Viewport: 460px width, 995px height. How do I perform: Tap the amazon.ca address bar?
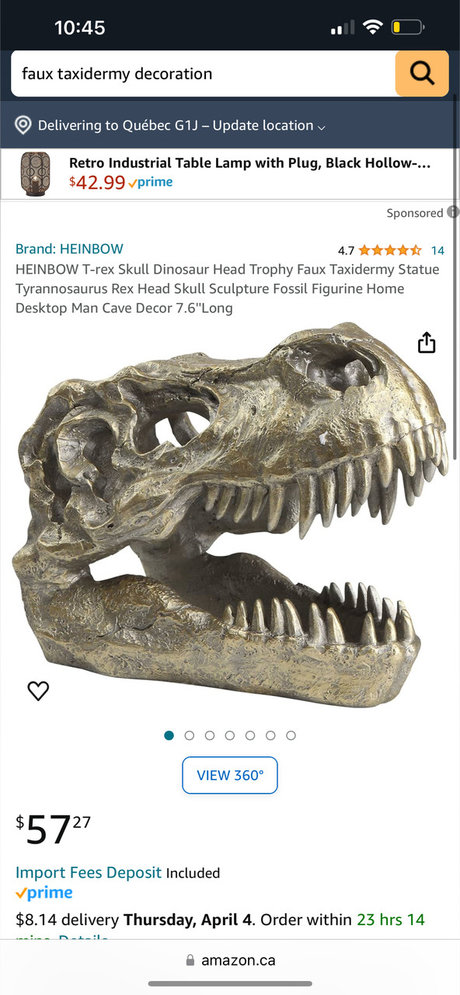[230, 960]
